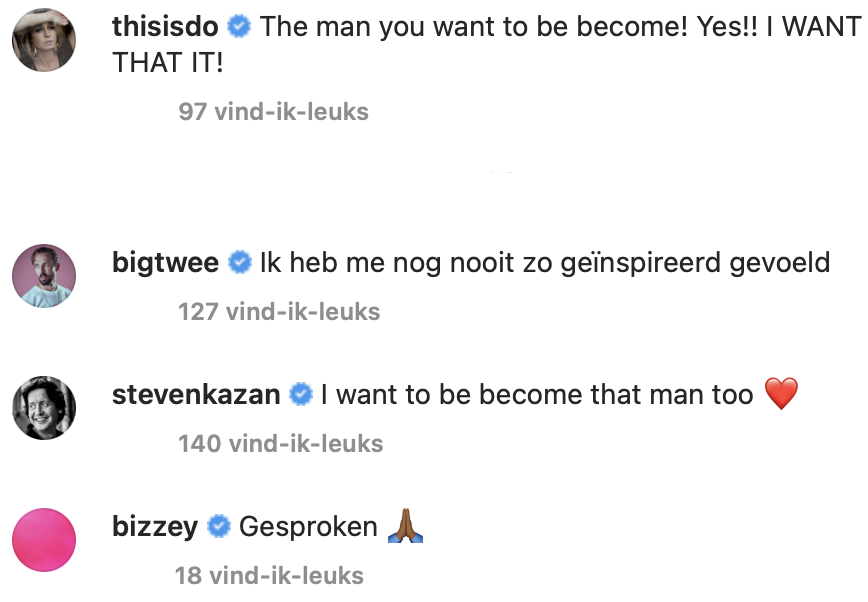Image resolution: width=868 pixels, height=602 pixels.
Task: Select the bizzey username
Action: click(155, 527)
